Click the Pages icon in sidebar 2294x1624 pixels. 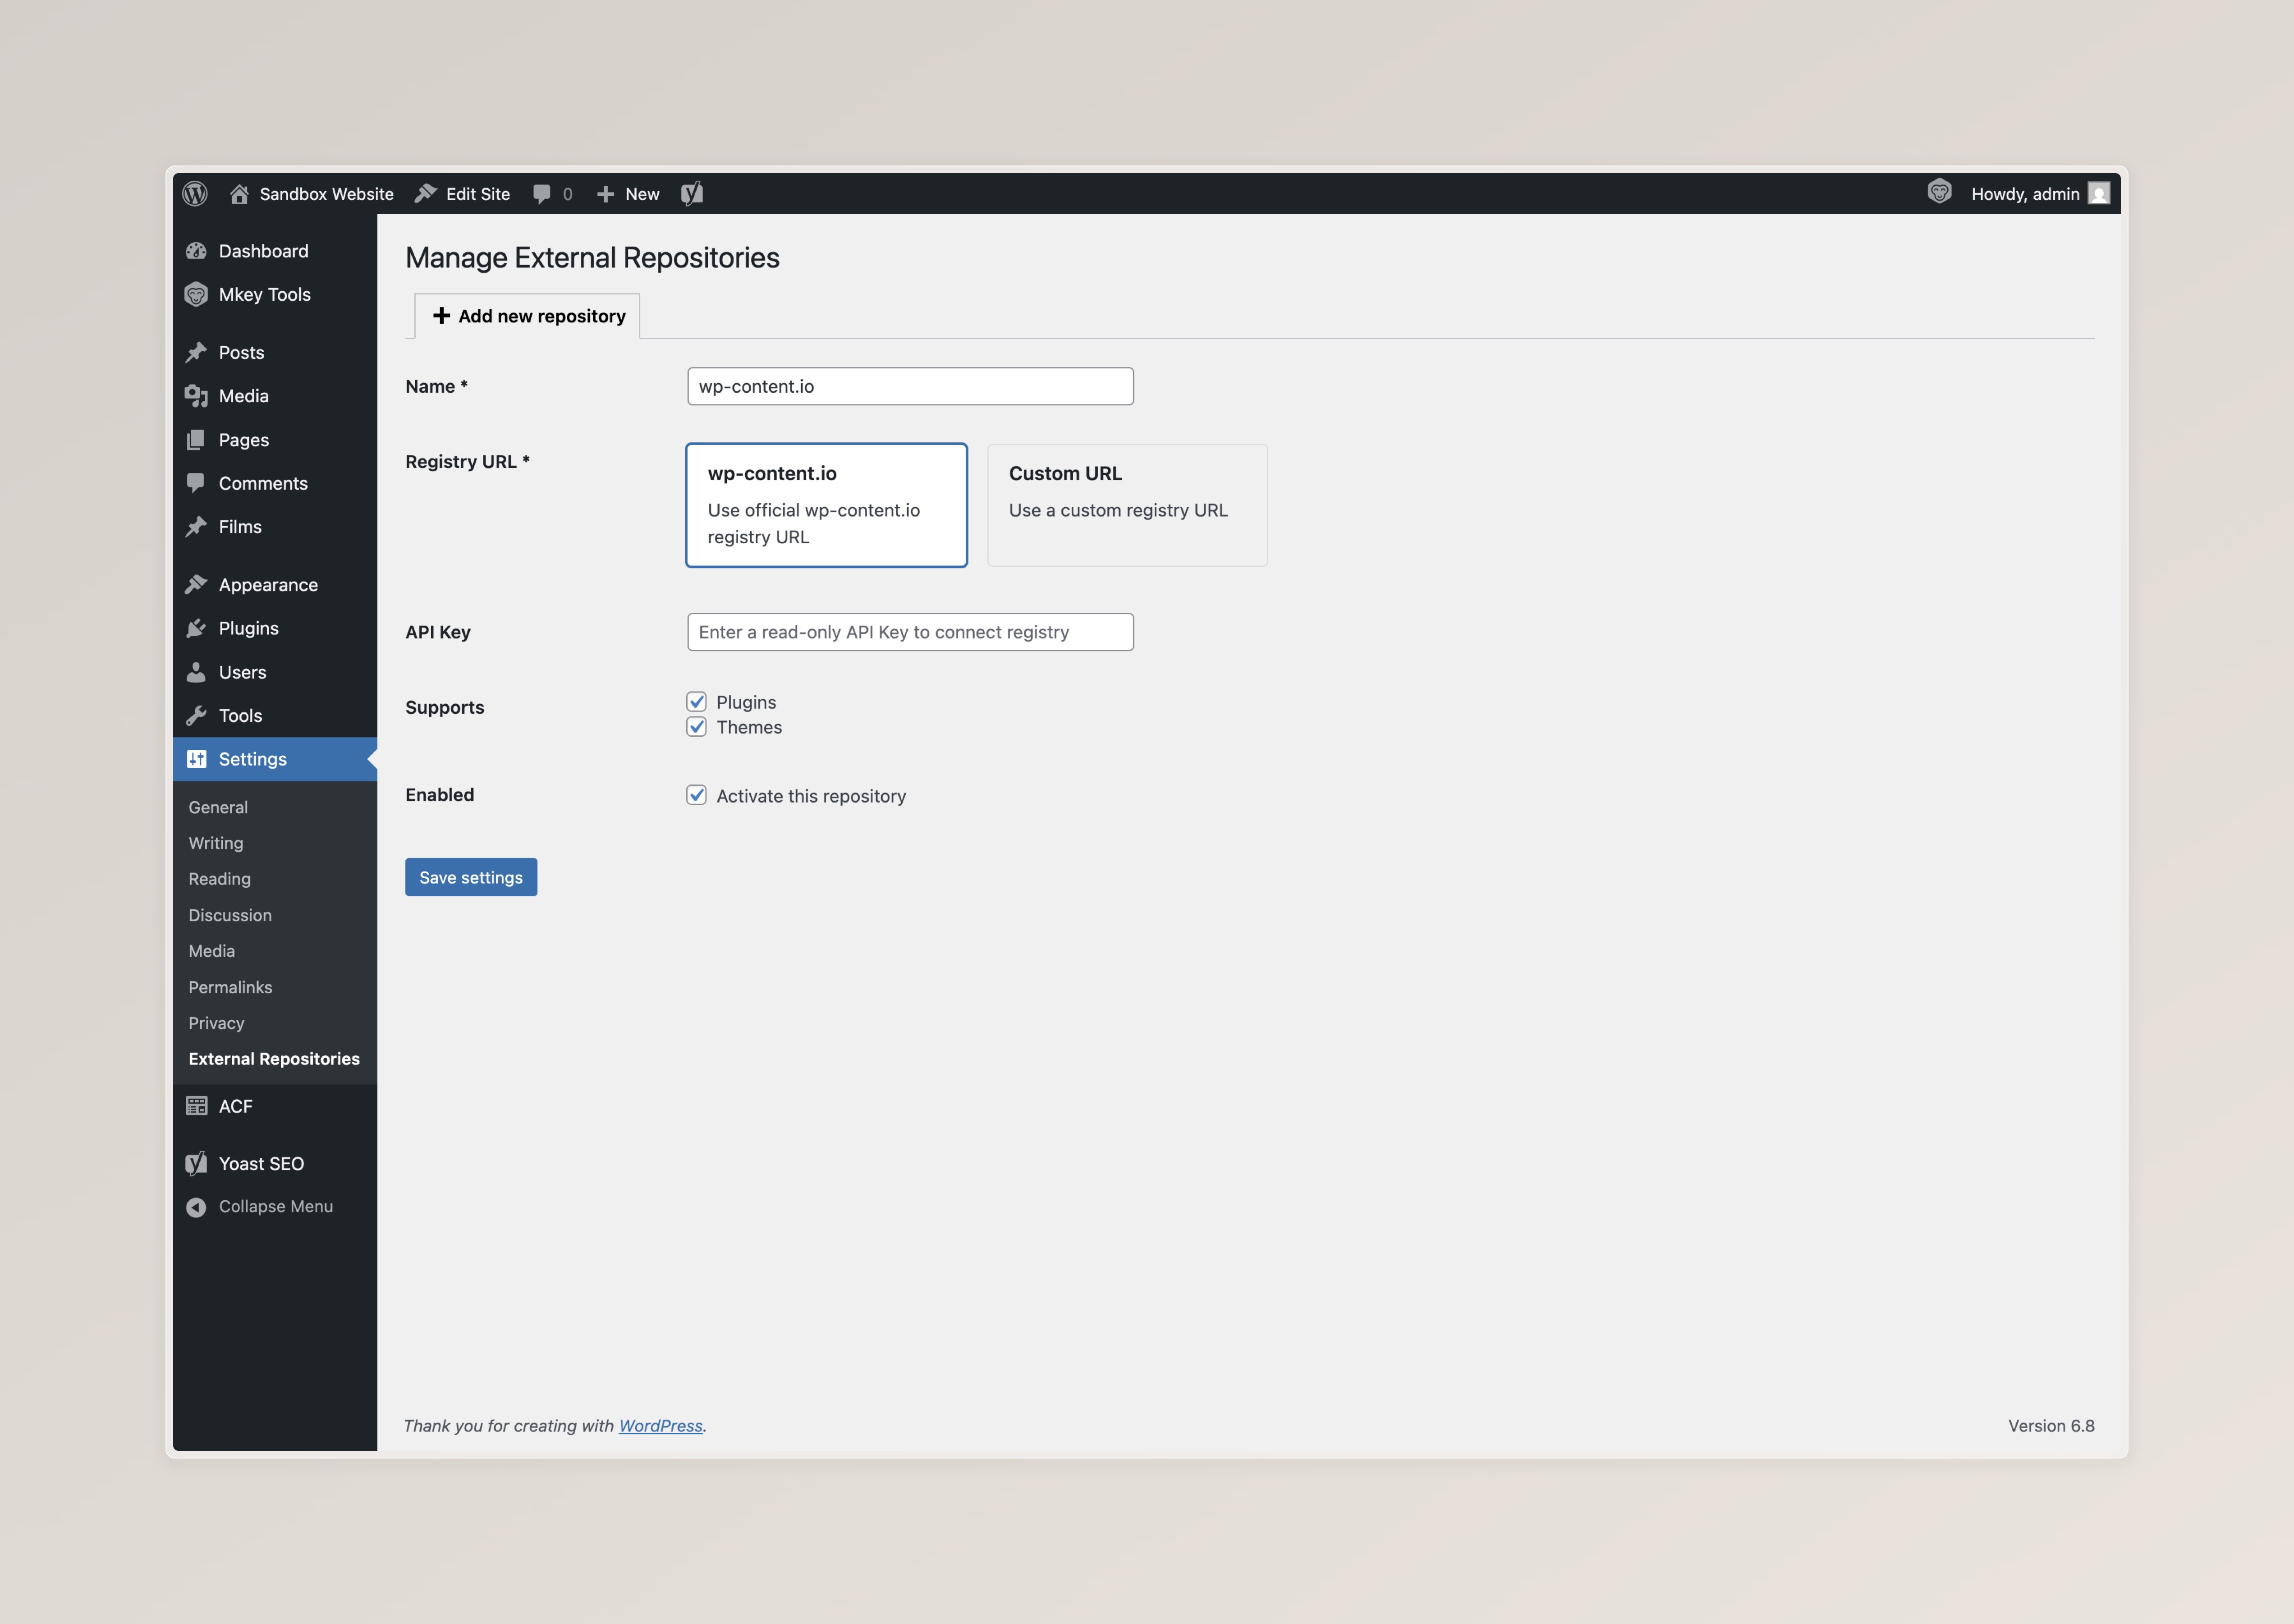(196, 440)
